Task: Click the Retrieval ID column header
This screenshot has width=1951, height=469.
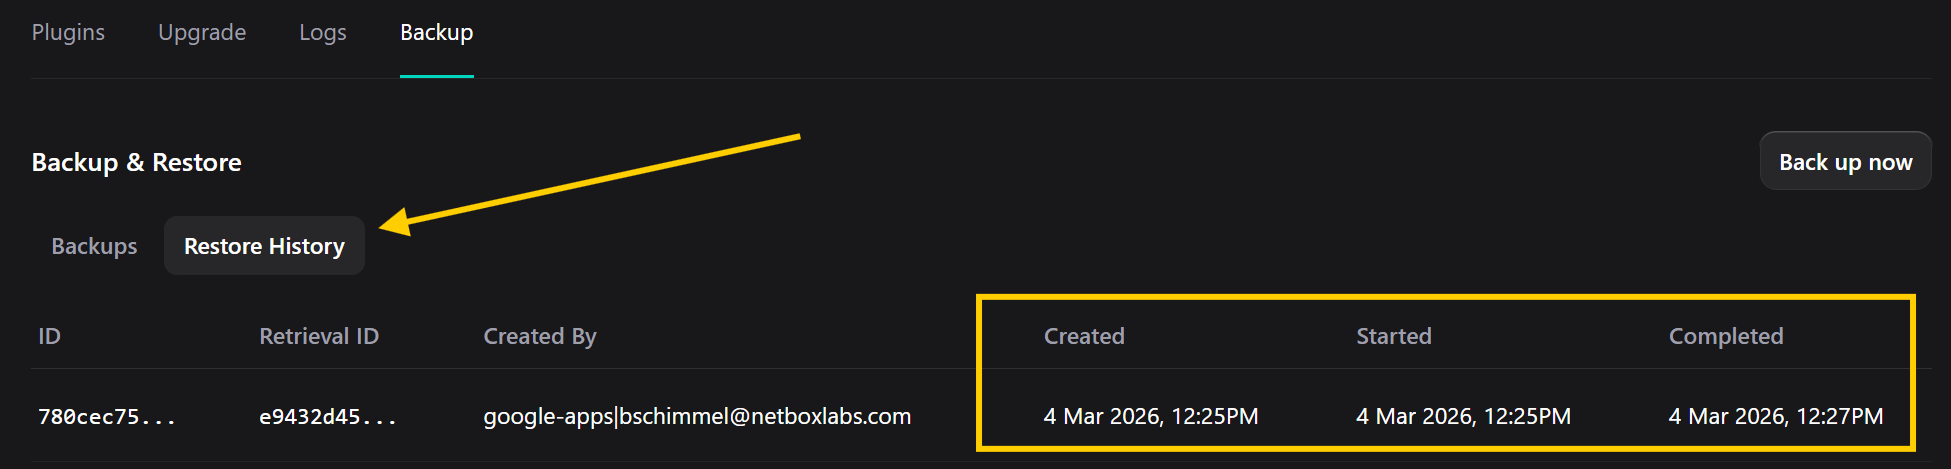Action: [x=319, y=336]
